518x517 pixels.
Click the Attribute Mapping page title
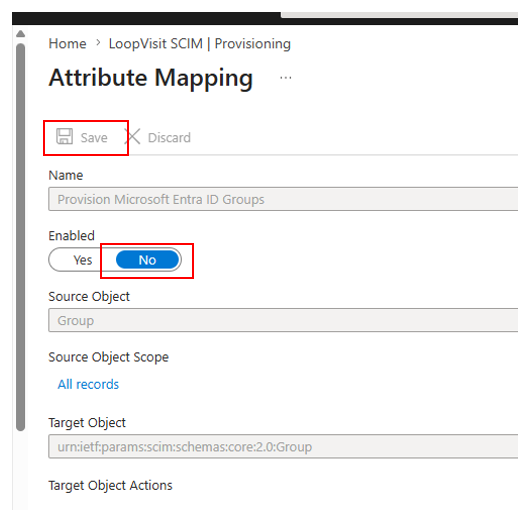tap(151, 78)
